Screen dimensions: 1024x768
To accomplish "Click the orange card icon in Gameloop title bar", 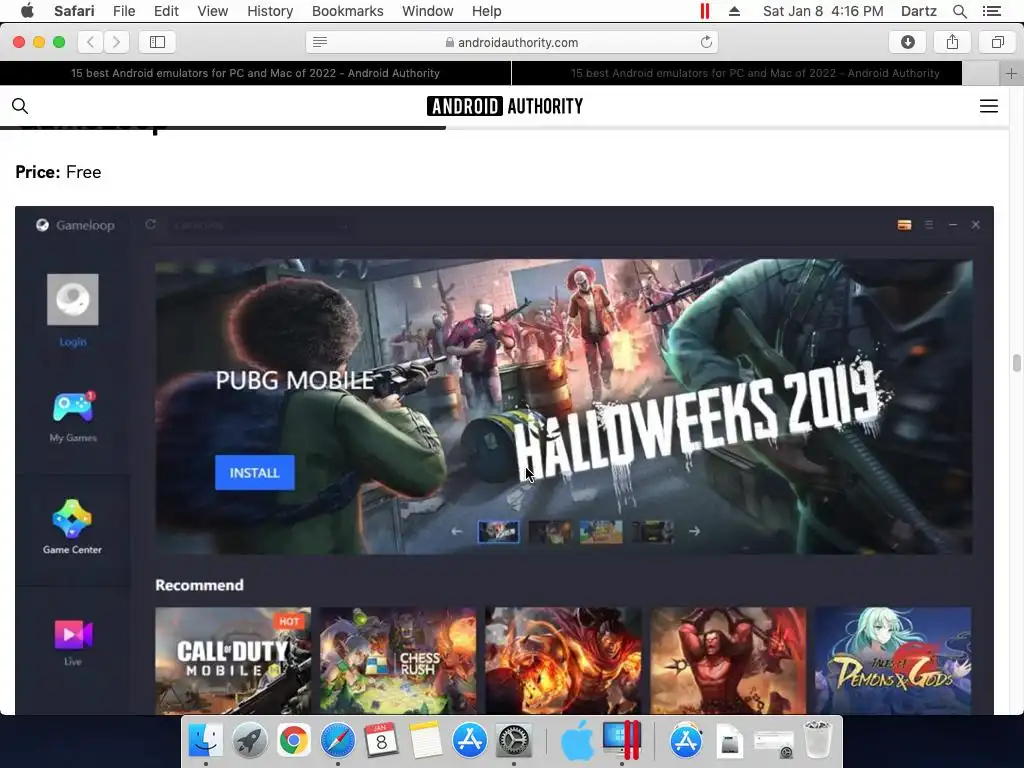I will click(904, 225).
